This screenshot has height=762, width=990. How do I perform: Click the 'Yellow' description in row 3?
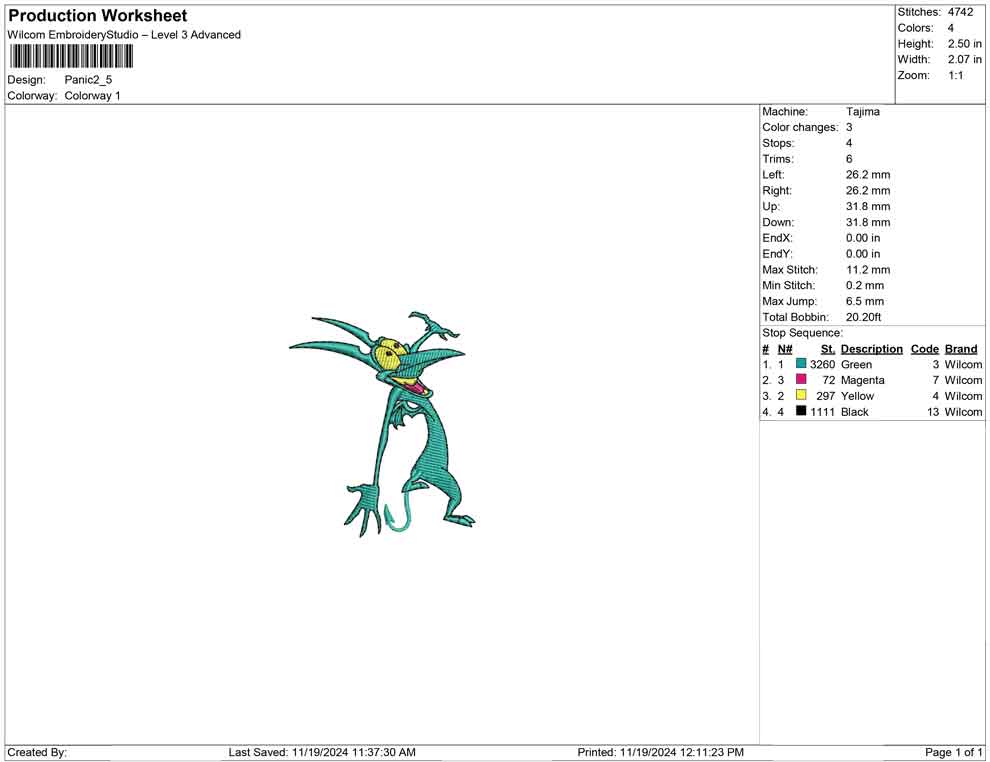857,396
